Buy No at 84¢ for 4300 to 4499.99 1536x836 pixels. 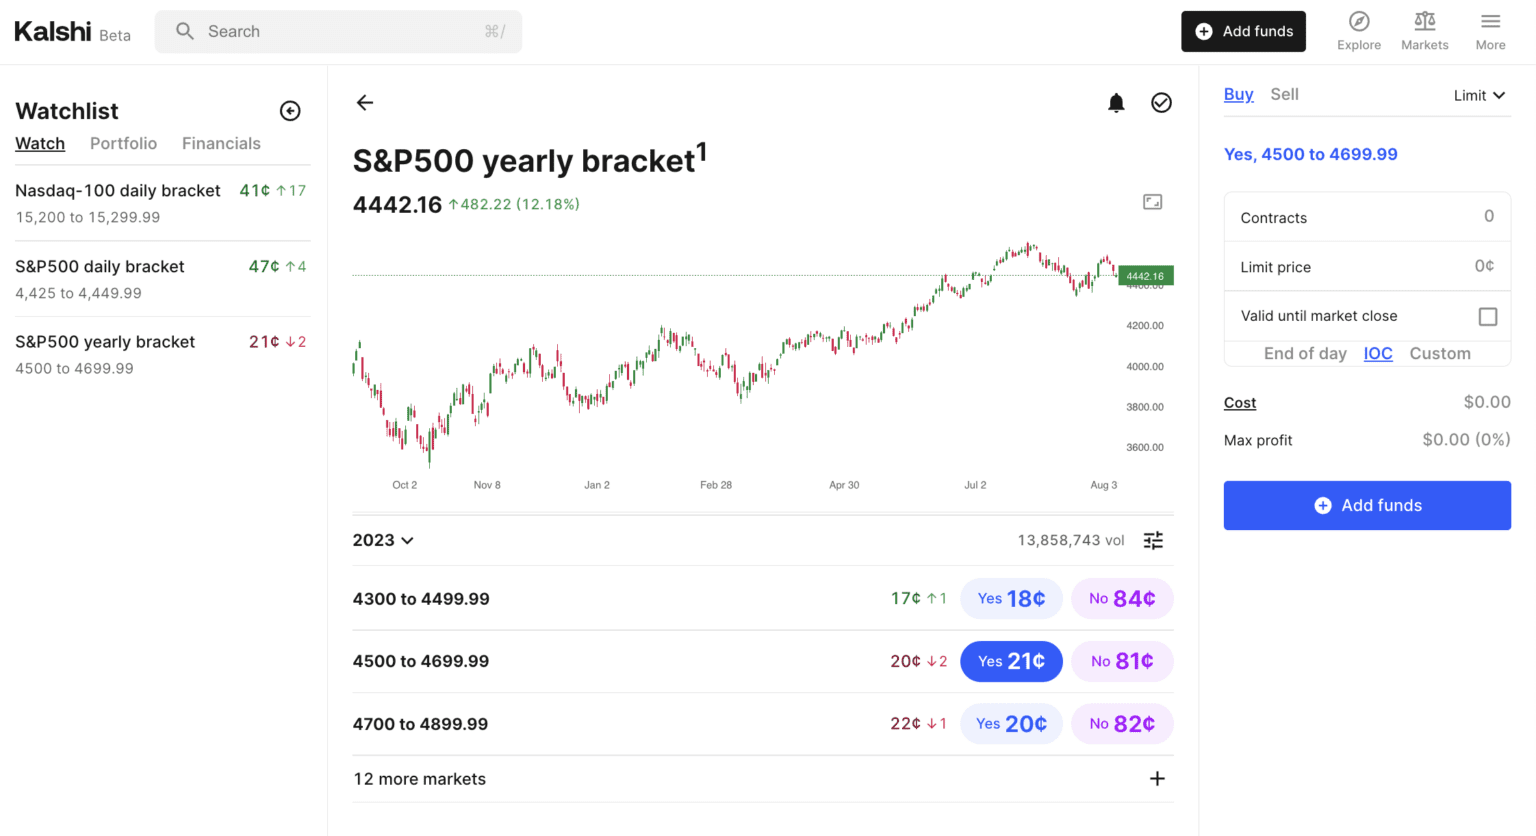1122,598
